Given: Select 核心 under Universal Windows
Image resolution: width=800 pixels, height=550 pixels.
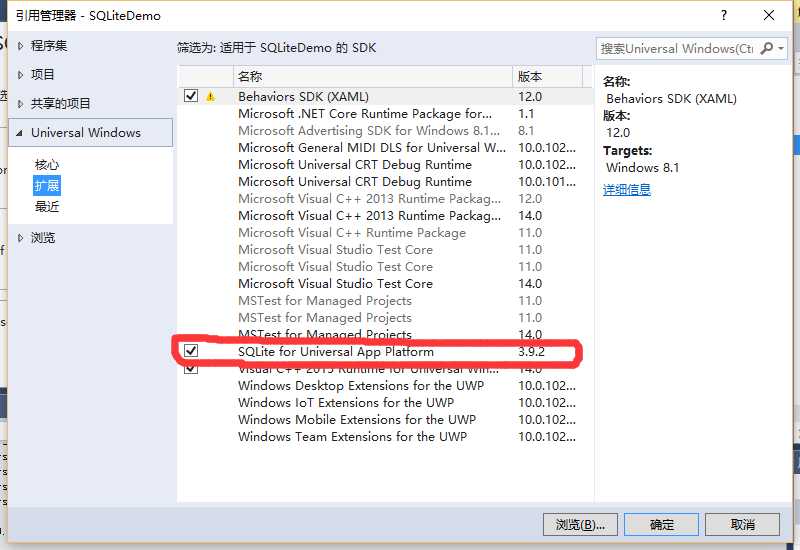Looking at the screenshot, I should tap(46, 165).
